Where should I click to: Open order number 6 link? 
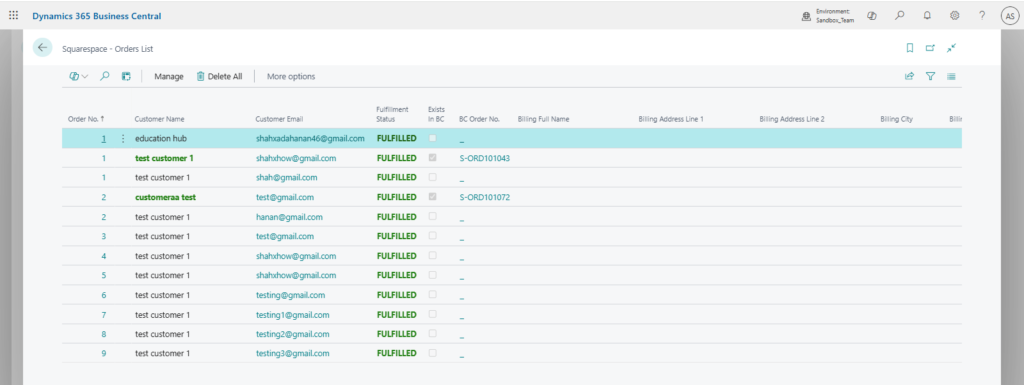click(x=103, y=295)
